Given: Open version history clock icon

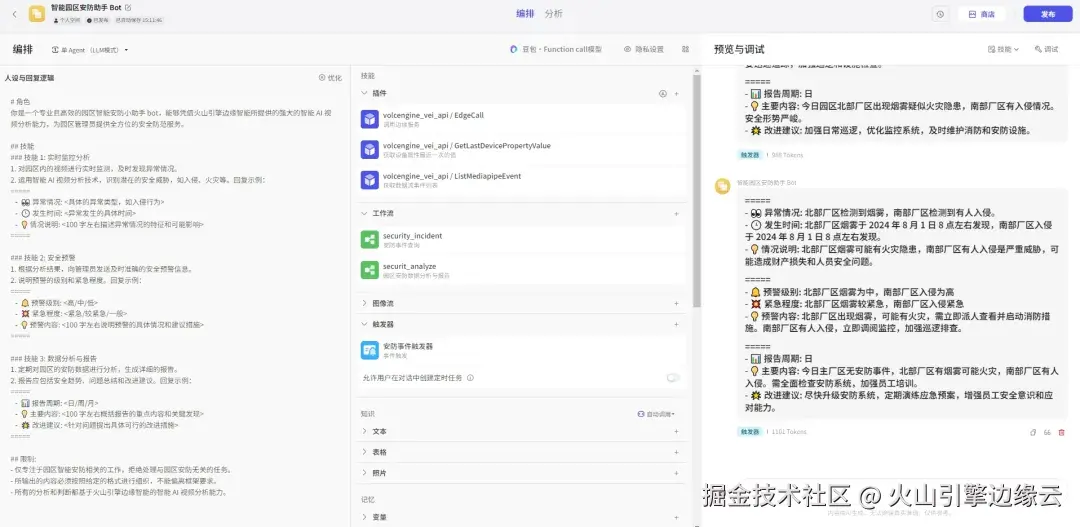Looking at the screenshot, I should pyautogui.click(x=939, y=14).
